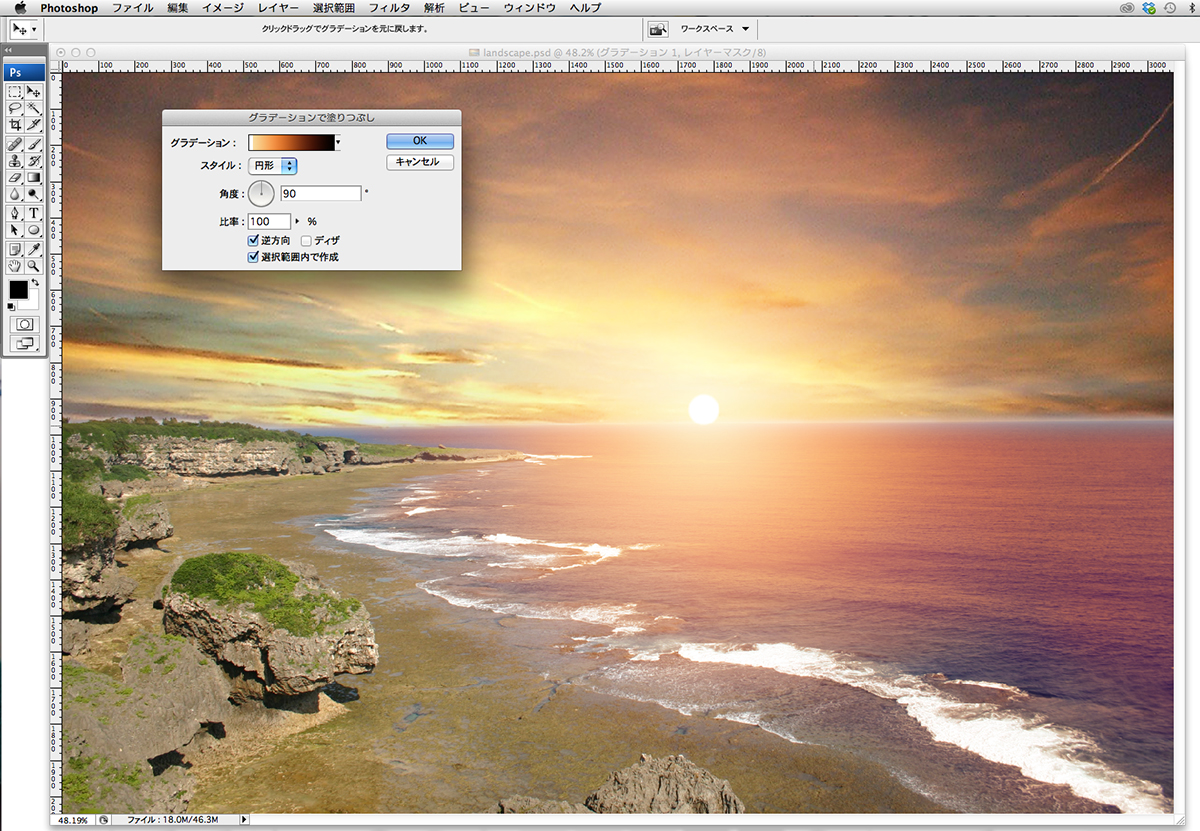Choose the Crop tool

point(15,125)
